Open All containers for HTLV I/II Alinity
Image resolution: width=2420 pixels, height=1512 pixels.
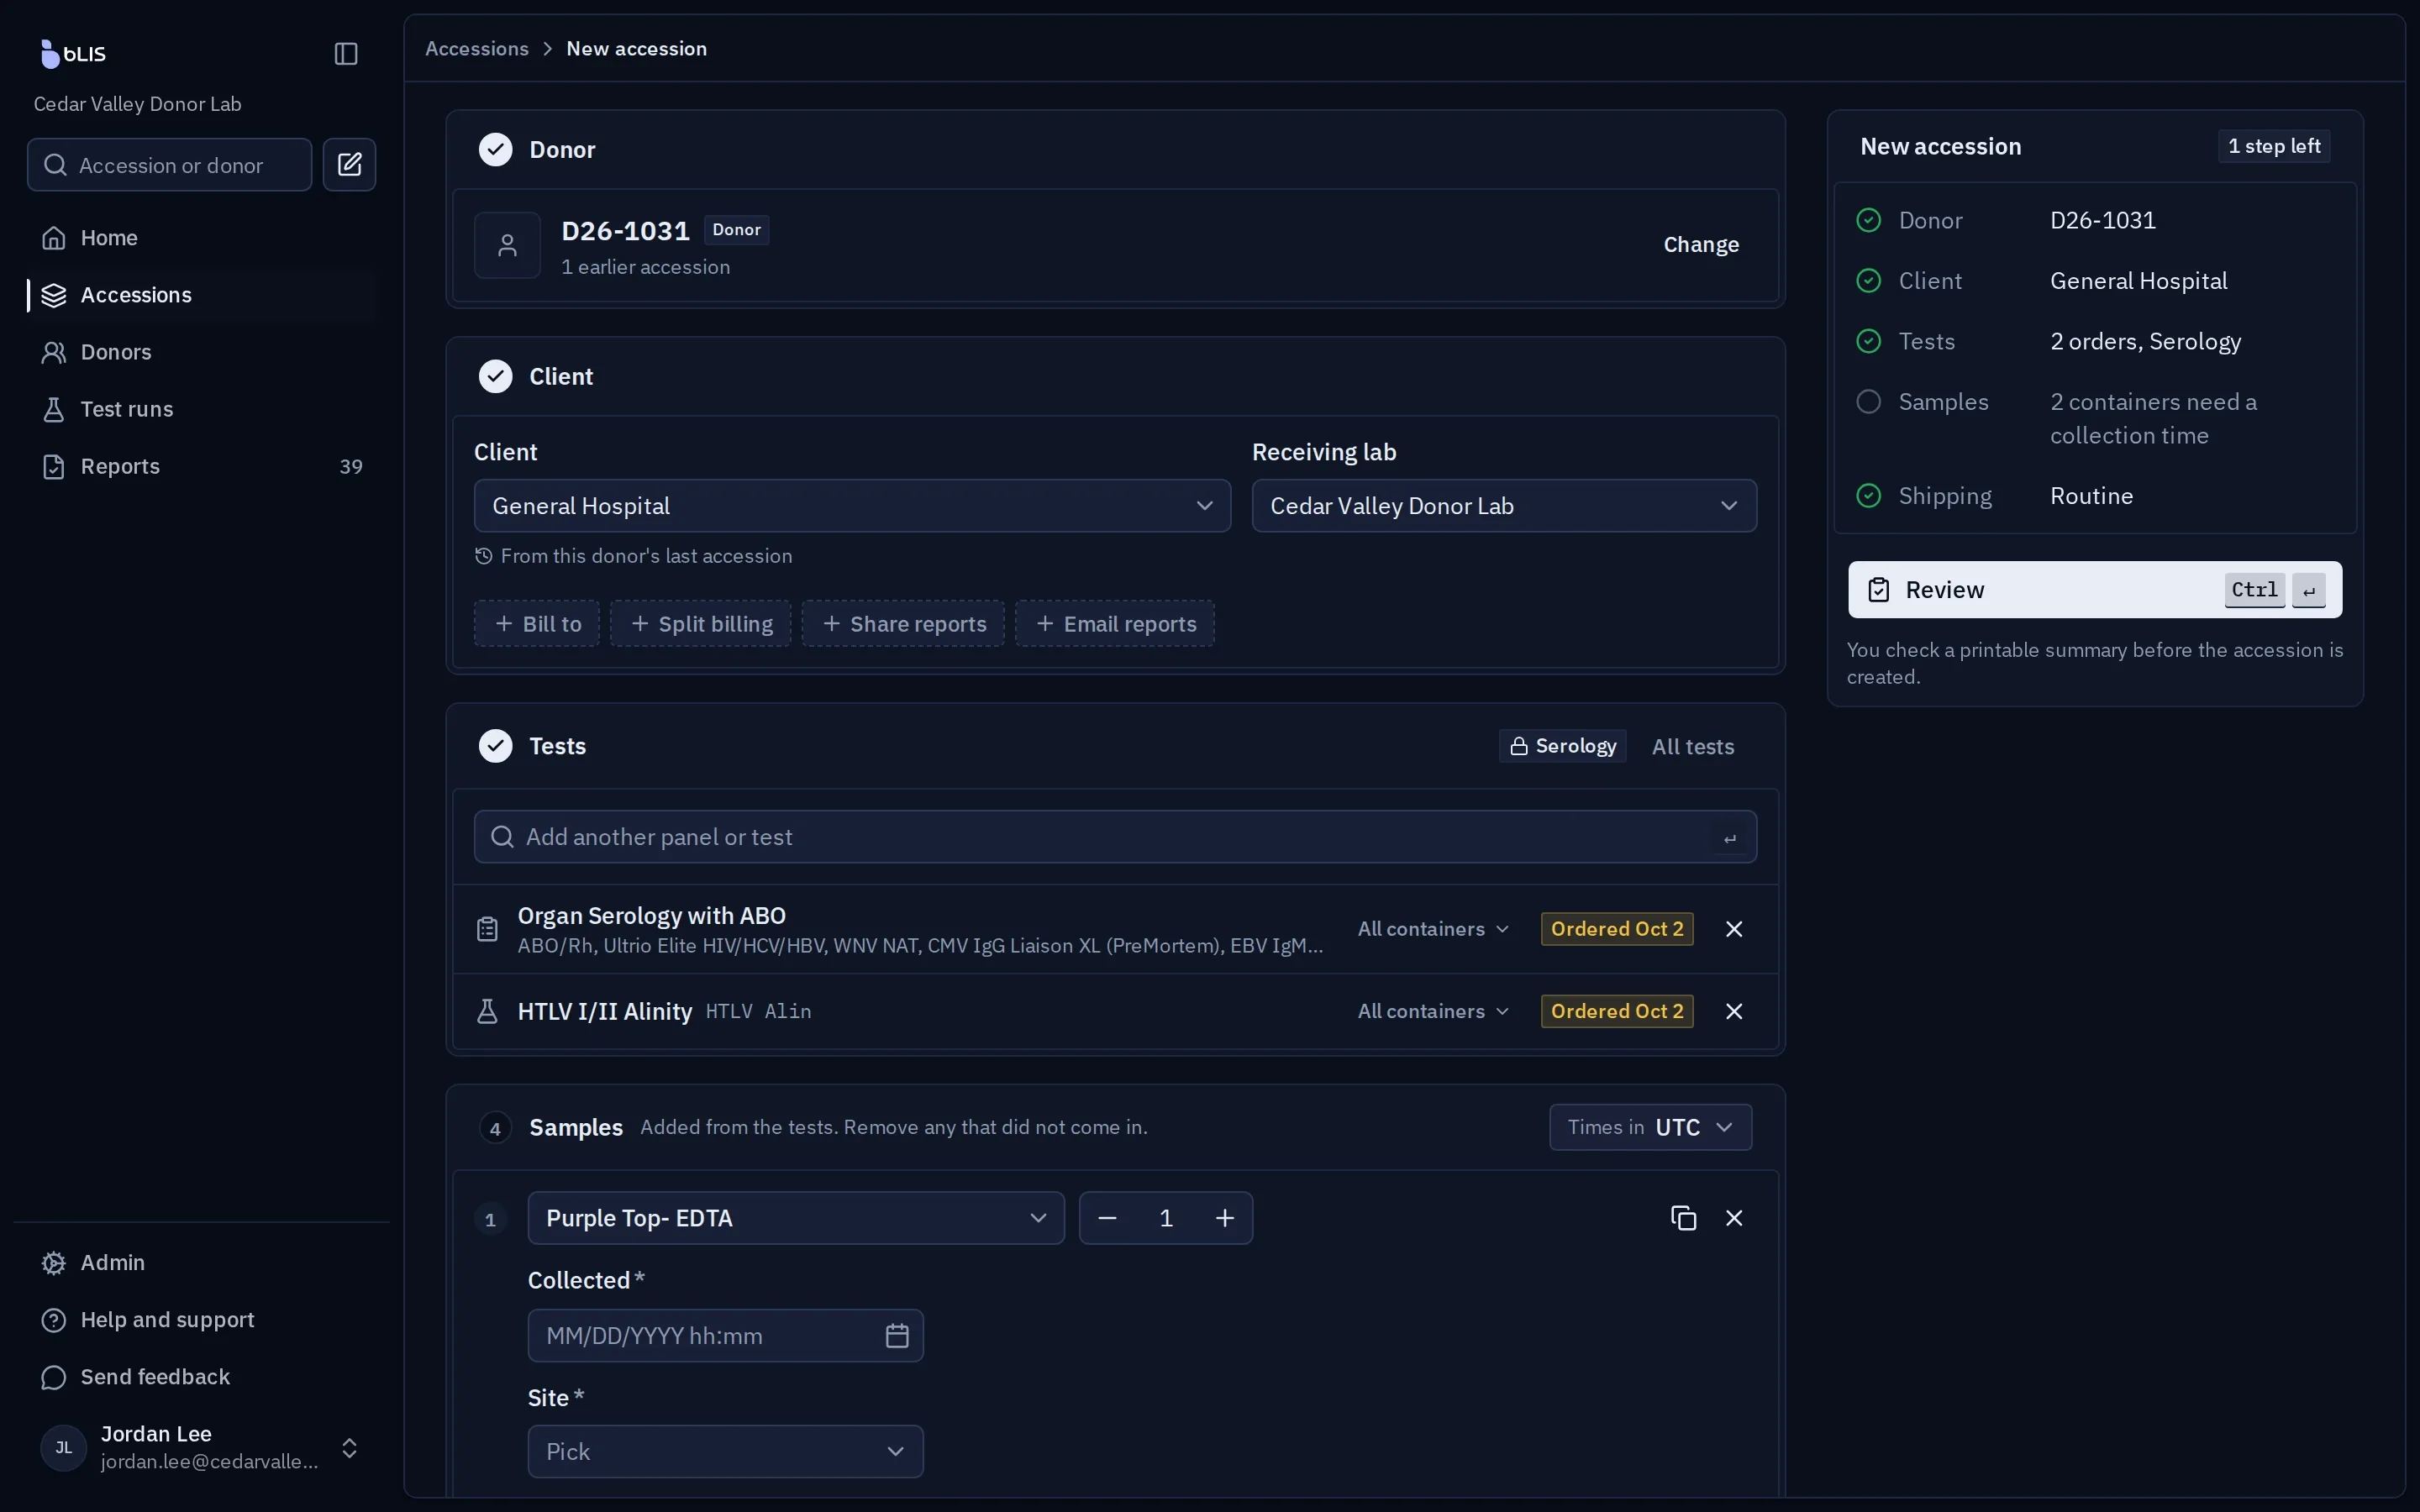click(x=1433, y=1011)
